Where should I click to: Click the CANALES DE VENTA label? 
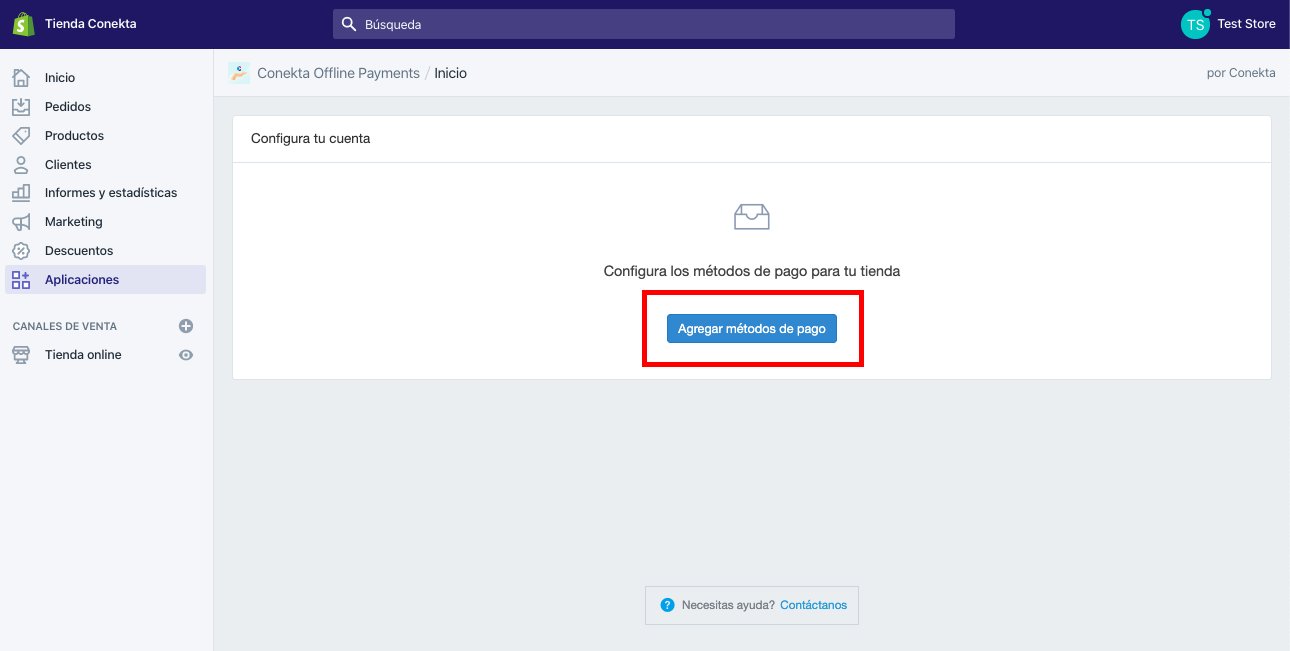[65, 326]
